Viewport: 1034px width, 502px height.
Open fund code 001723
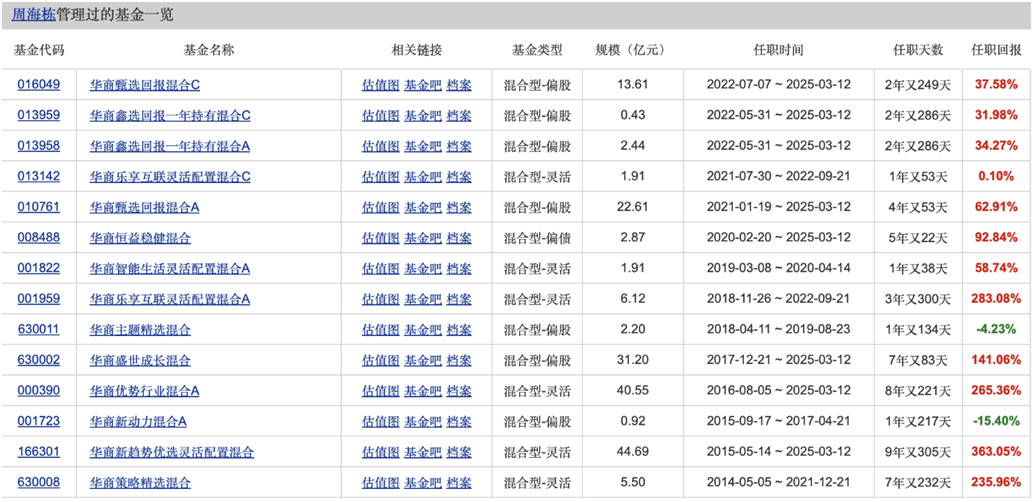point(39,422)
